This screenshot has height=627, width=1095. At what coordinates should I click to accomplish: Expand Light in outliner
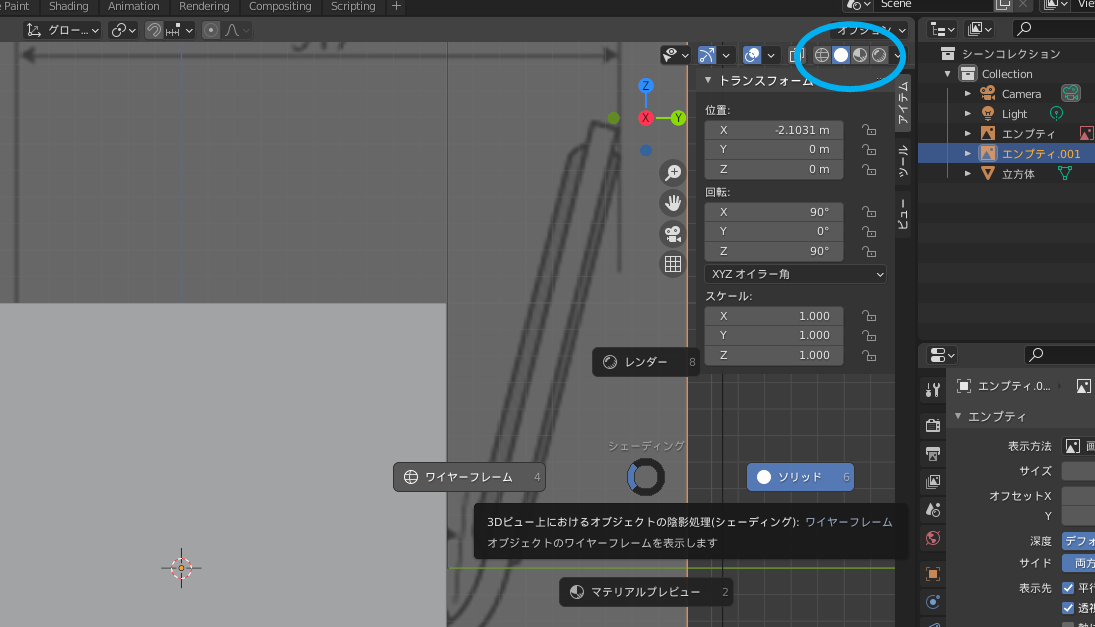click(x=967, y=114)
